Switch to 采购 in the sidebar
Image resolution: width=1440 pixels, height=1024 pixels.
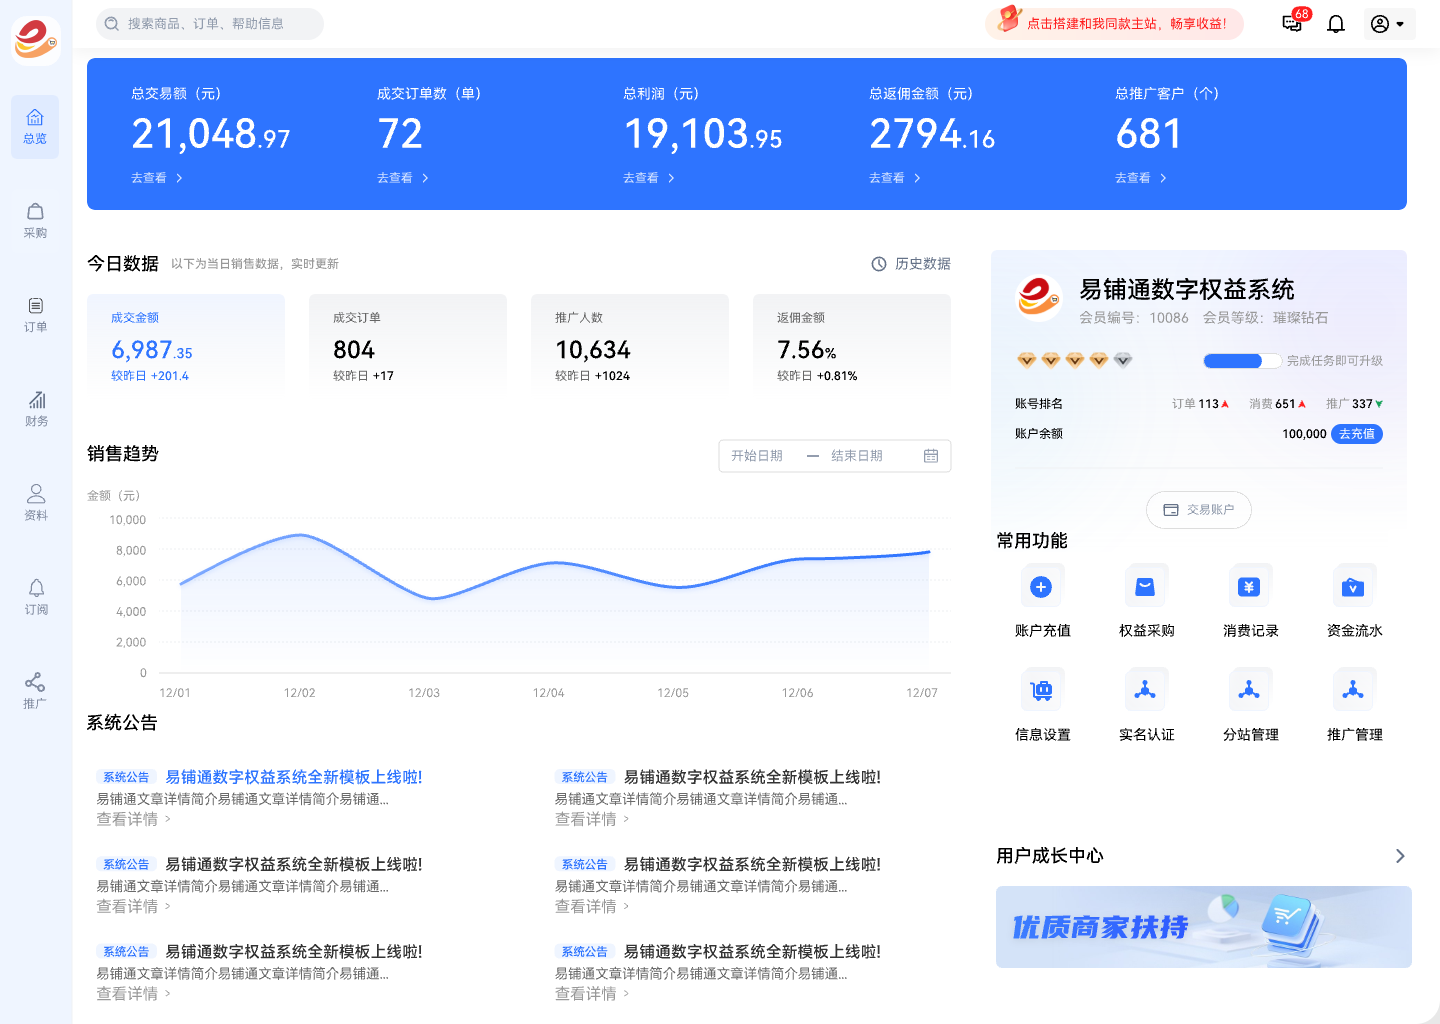35,220
